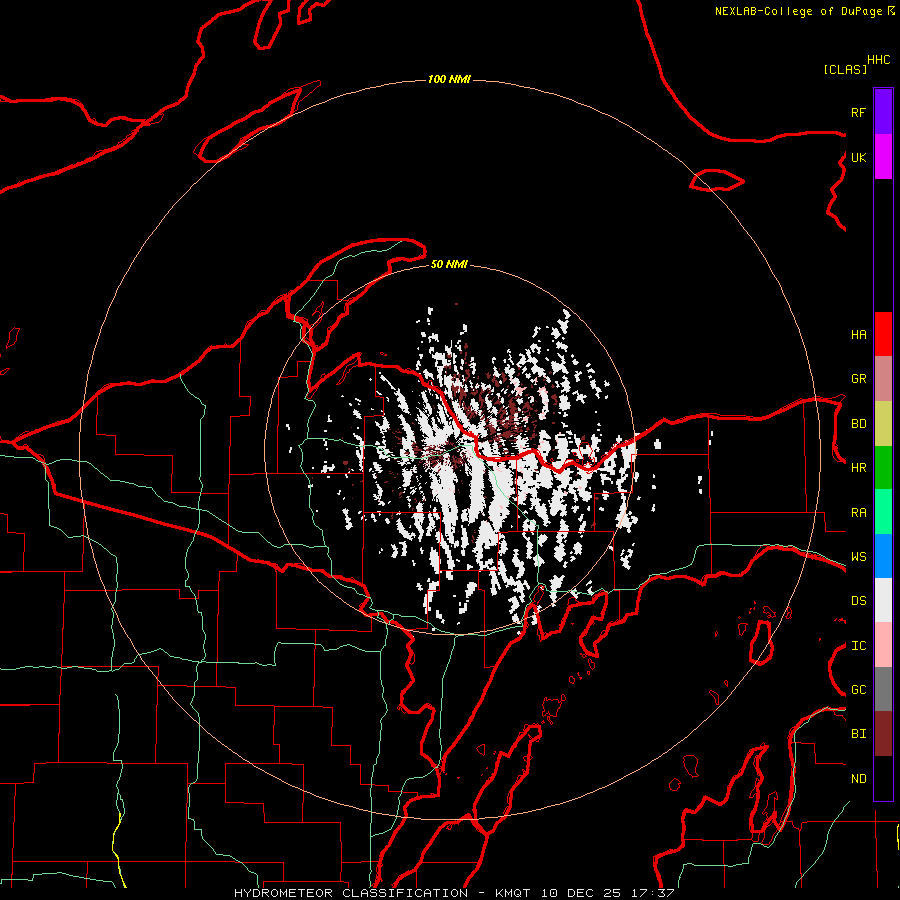Click the "GR" legend label
The width and height of the screenshot is (900, 900).
(x=858, y=379)
